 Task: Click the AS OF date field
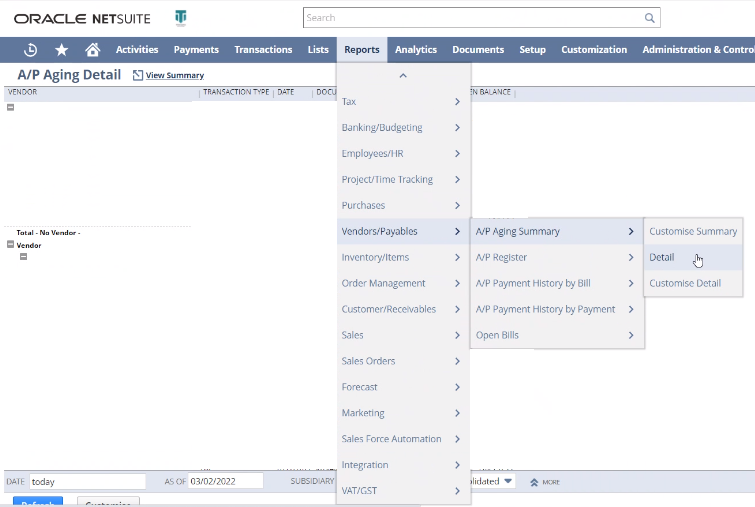(225, 481)
